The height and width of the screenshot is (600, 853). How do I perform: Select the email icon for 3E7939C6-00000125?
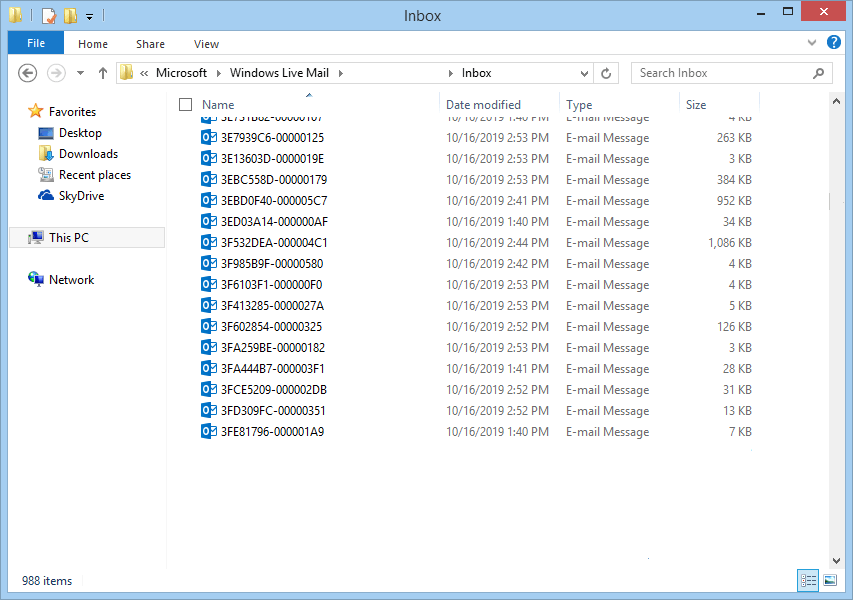pyautogui.click(x=209, y=137)
